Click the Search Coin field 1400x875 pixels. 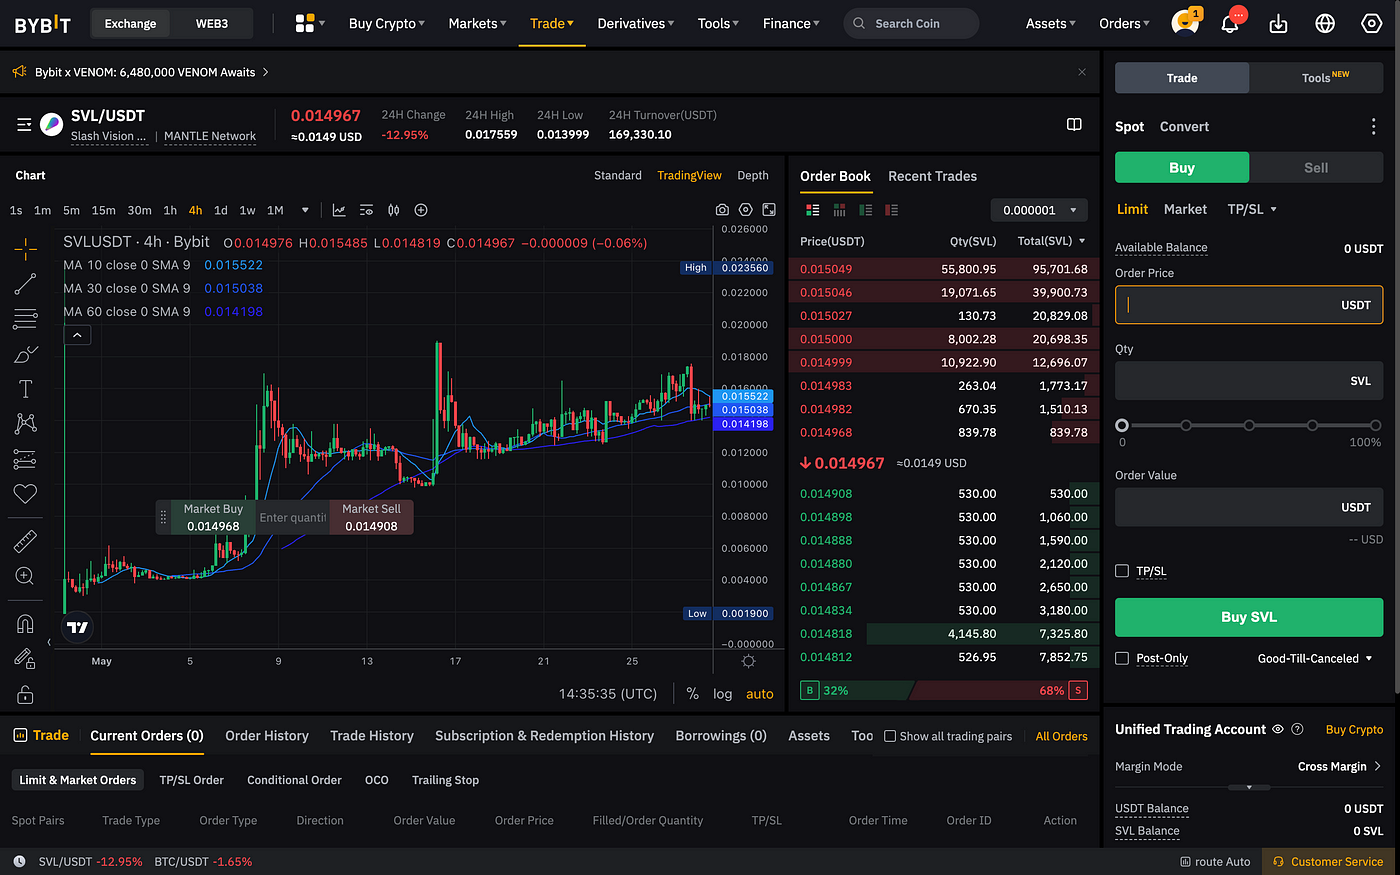(x=911, y=23)
